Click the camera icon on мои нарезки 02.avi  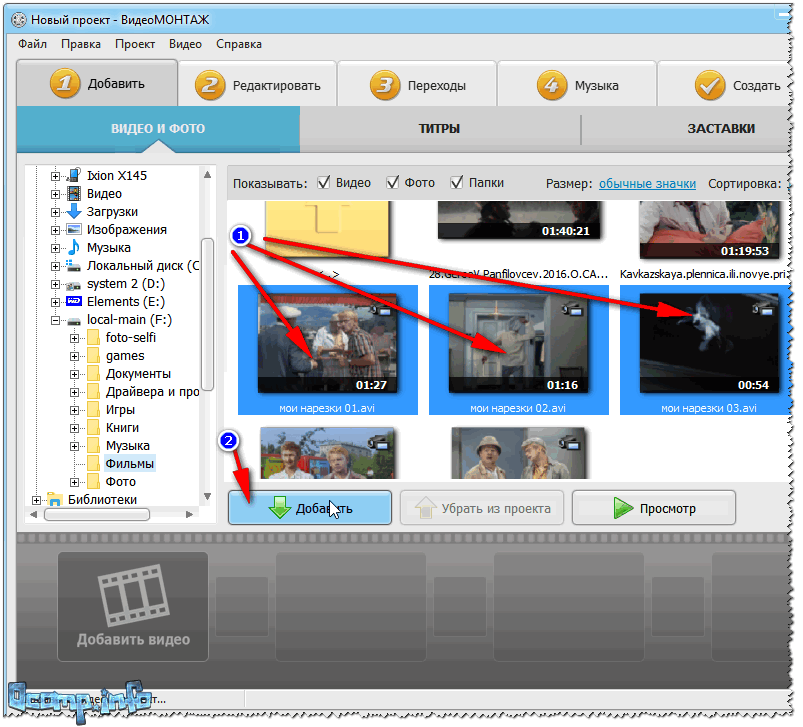click(x=571, y=309)
